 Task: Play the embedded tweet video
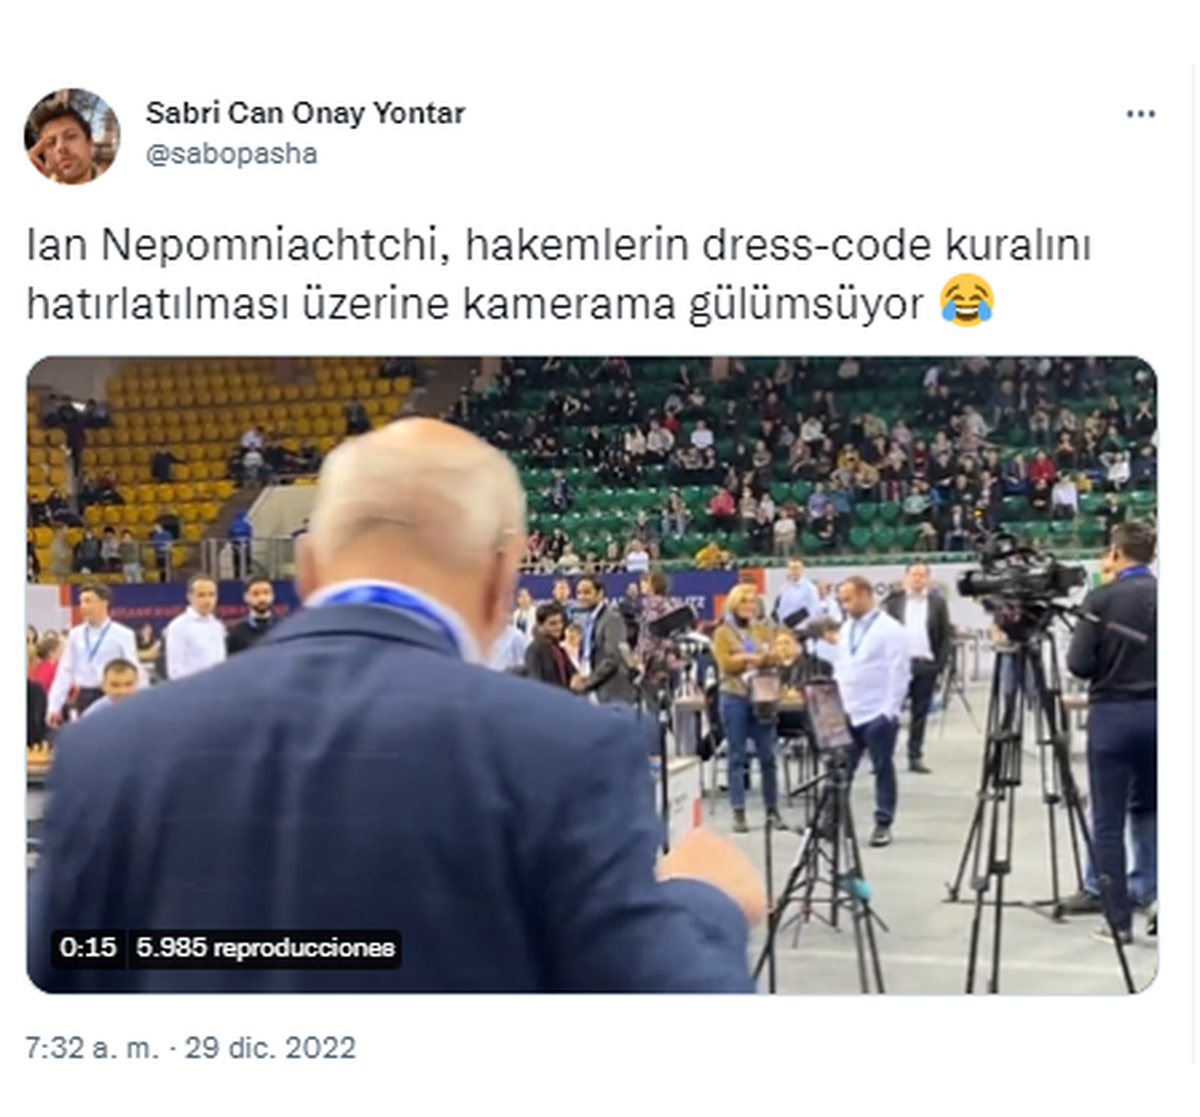(x=592, y=675)
